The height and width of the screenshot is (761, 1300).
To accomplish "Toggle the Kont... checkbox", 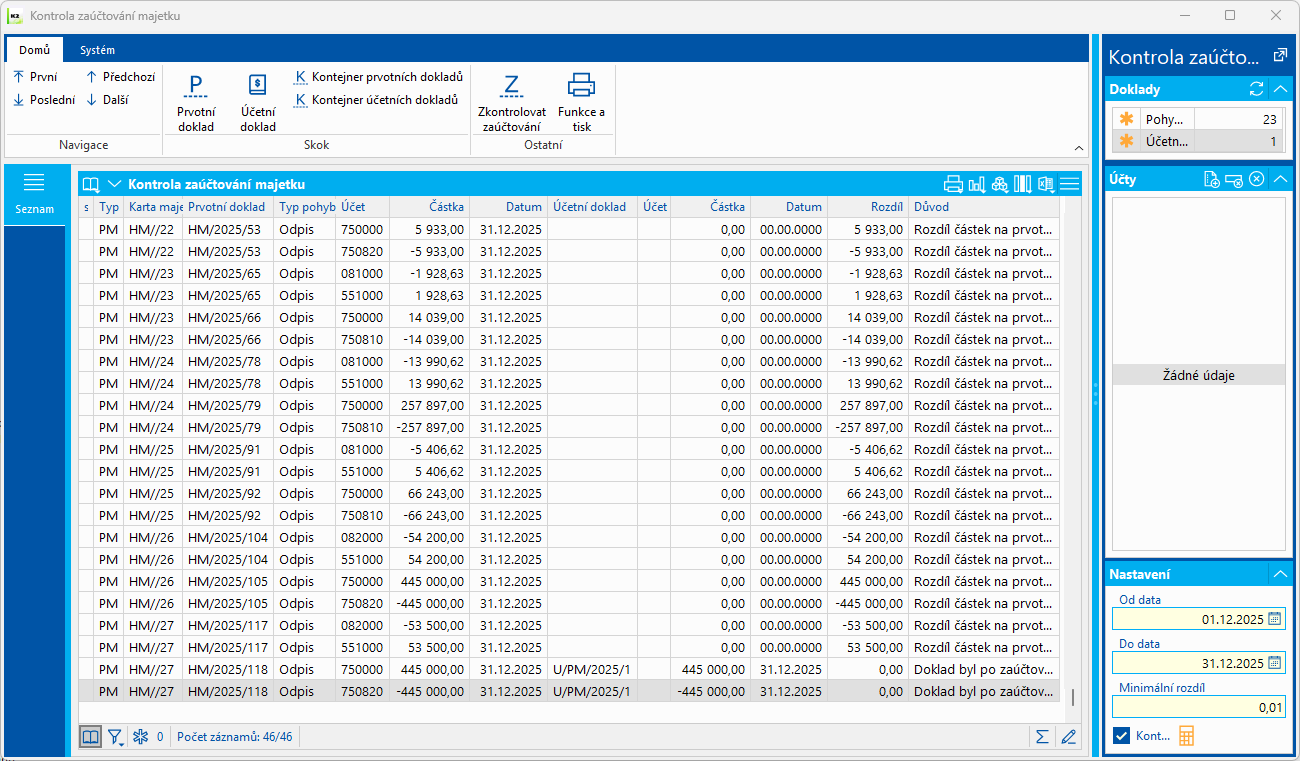I will pyautogui.click(x=1122, y=736).
